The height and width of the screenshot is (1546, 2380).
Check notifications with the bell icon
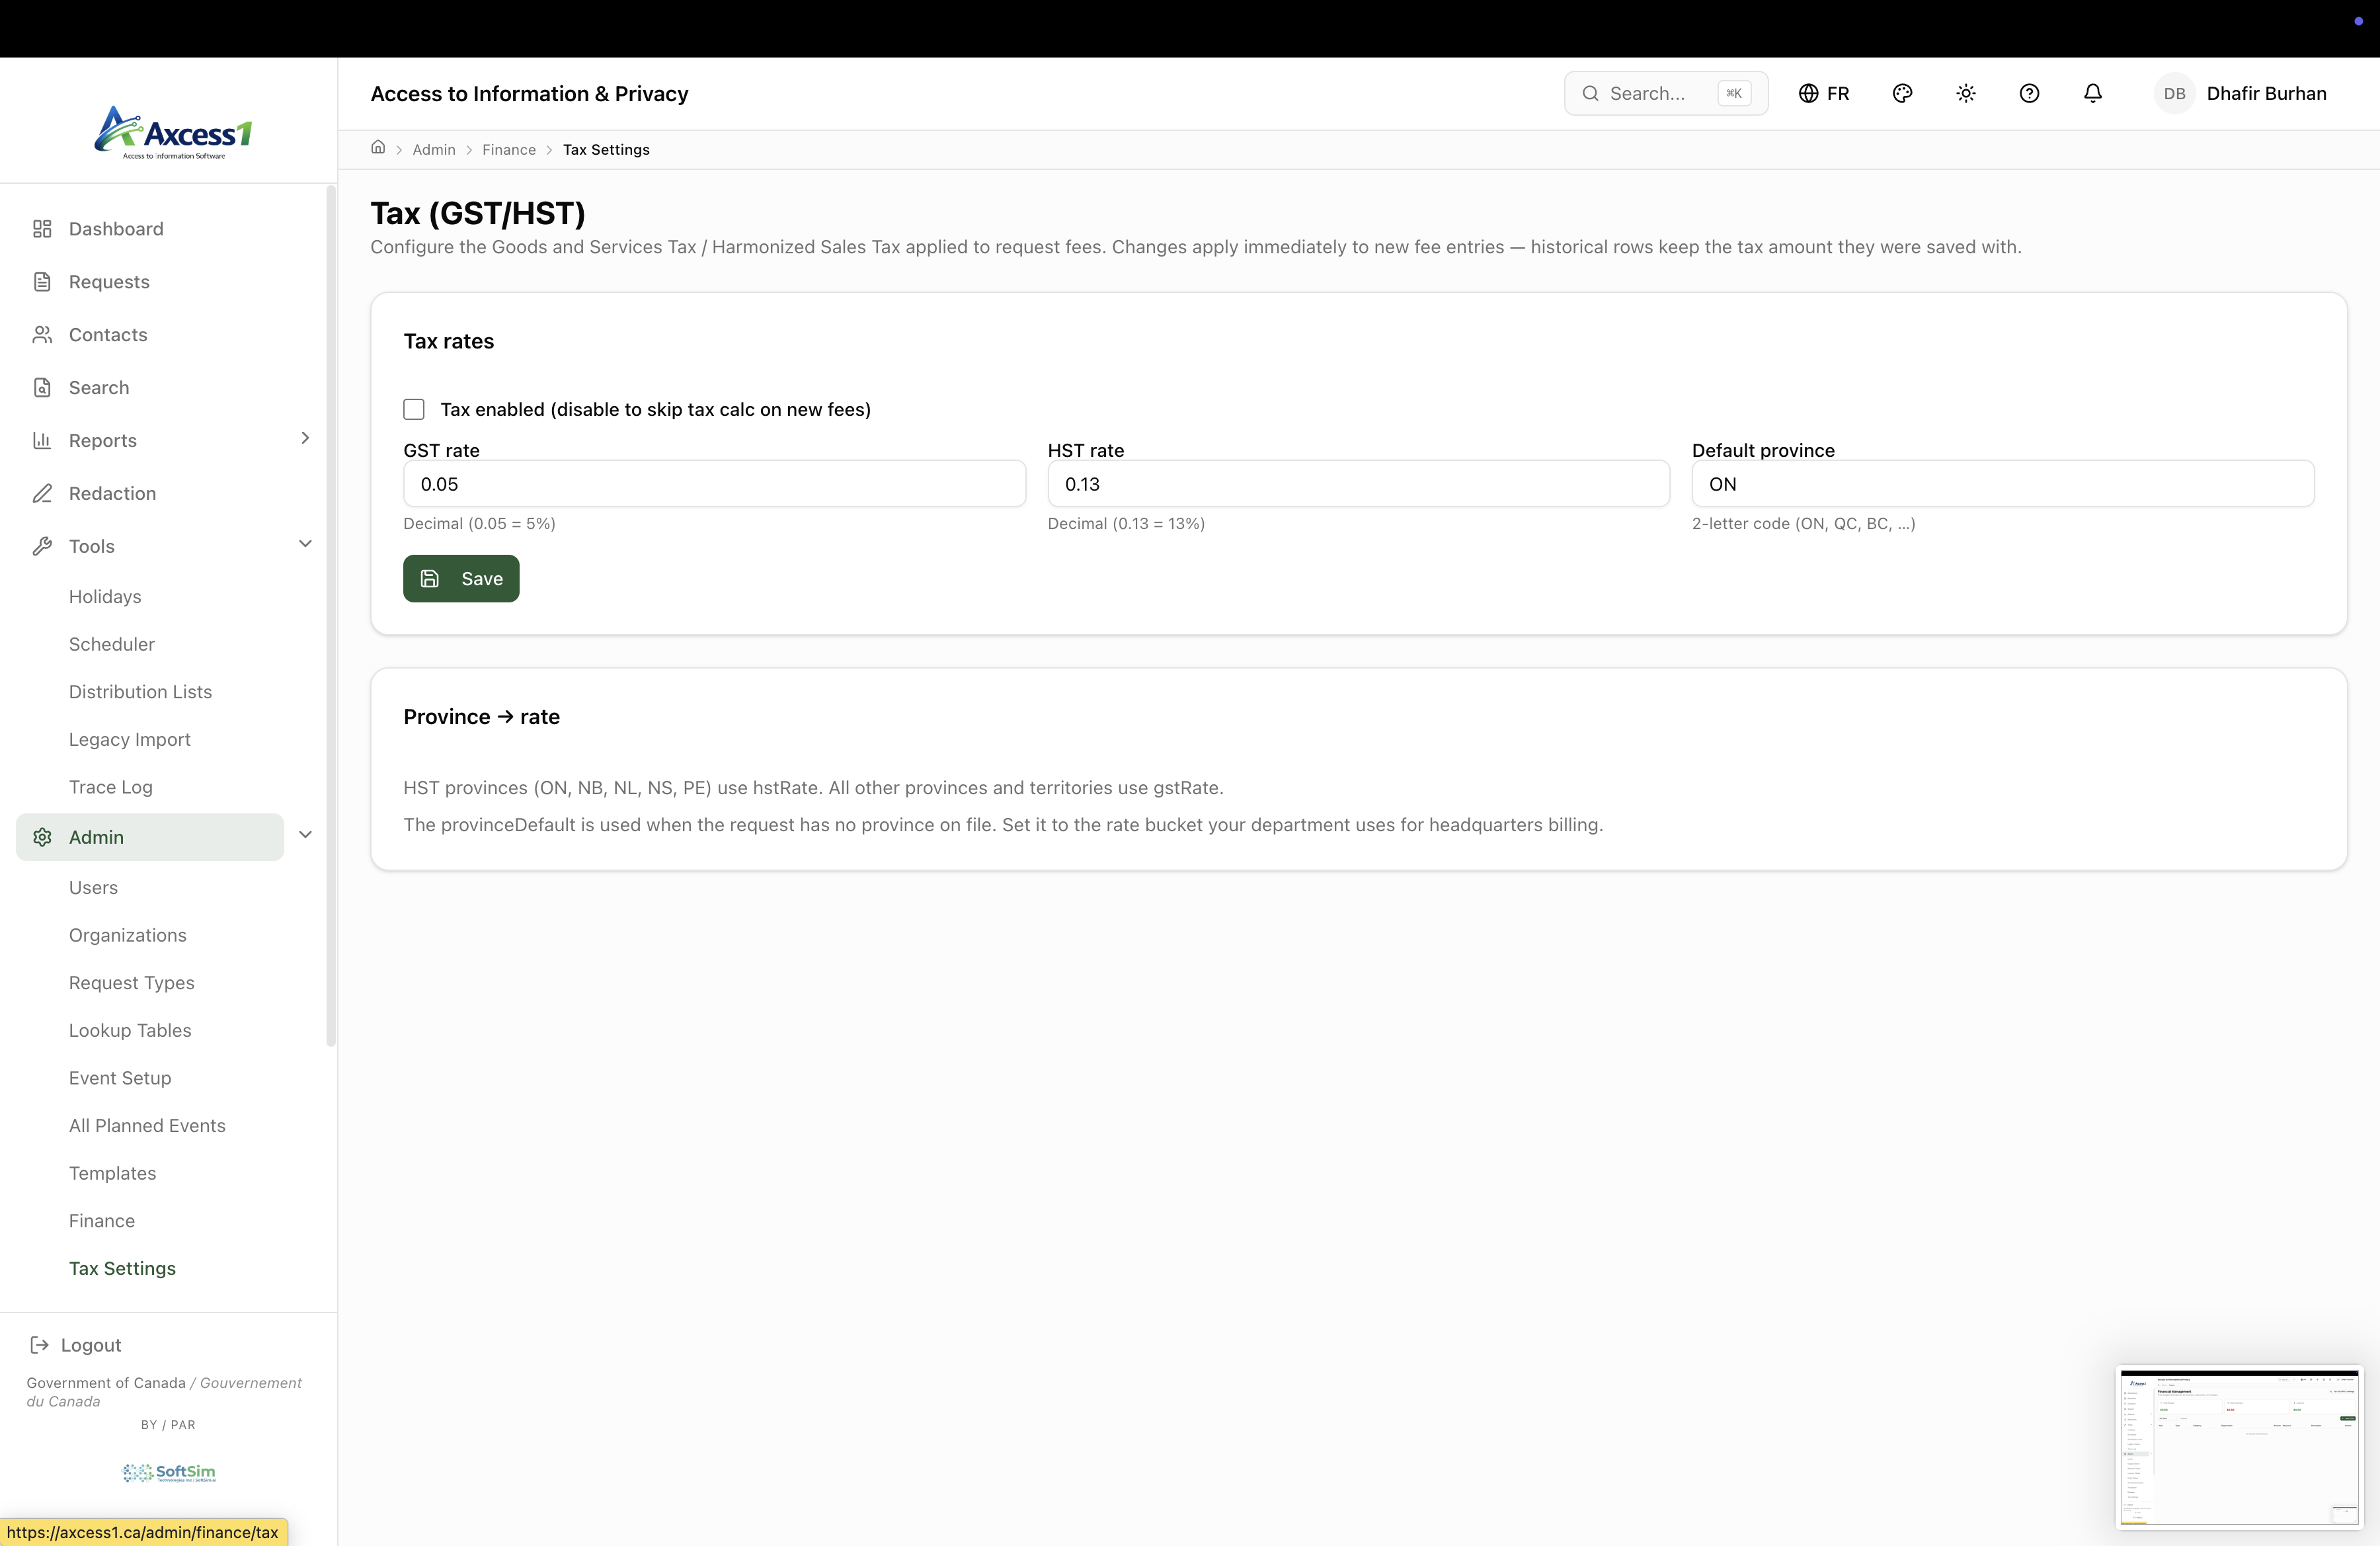[x=2092, y=93]
